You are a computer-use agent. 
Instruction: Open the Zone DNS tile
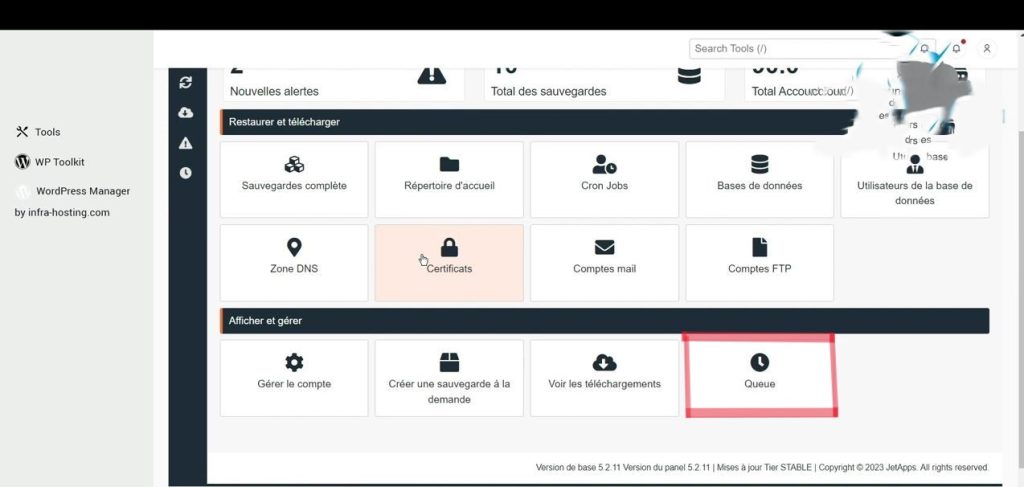tap(294, 263)
